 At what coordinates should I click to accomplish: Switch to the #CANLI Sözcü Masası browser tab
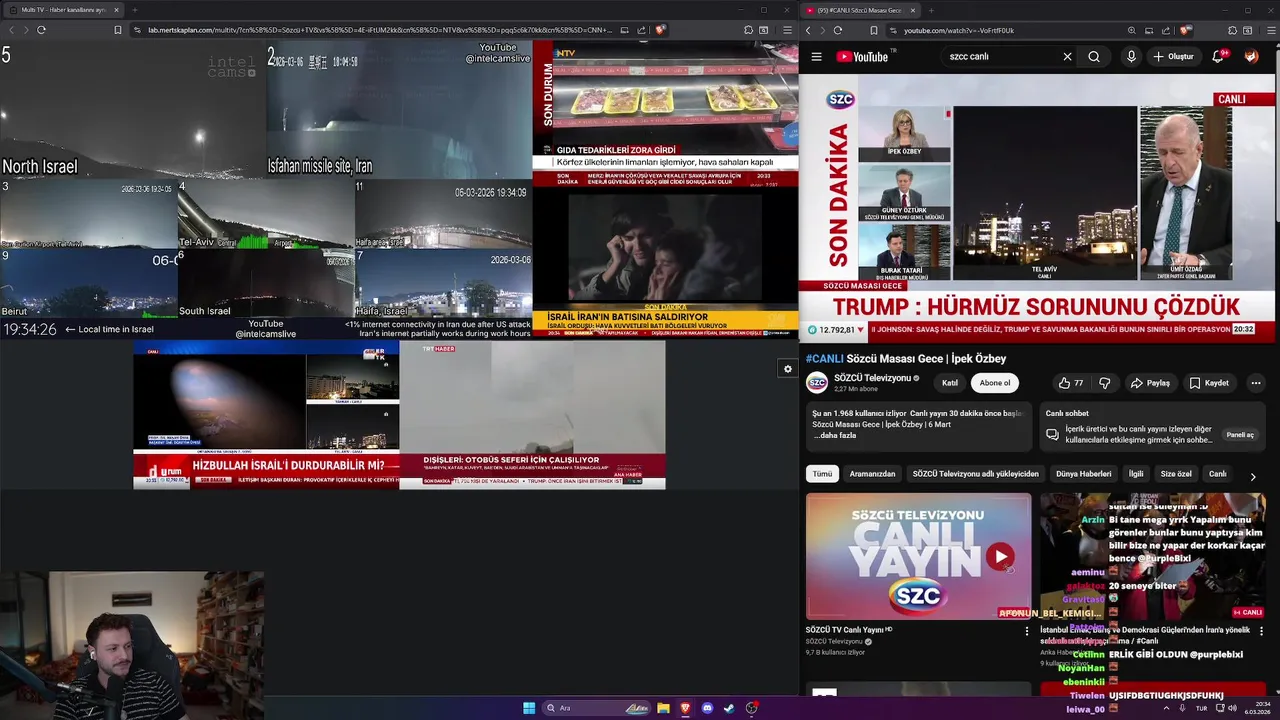point(860,10)
